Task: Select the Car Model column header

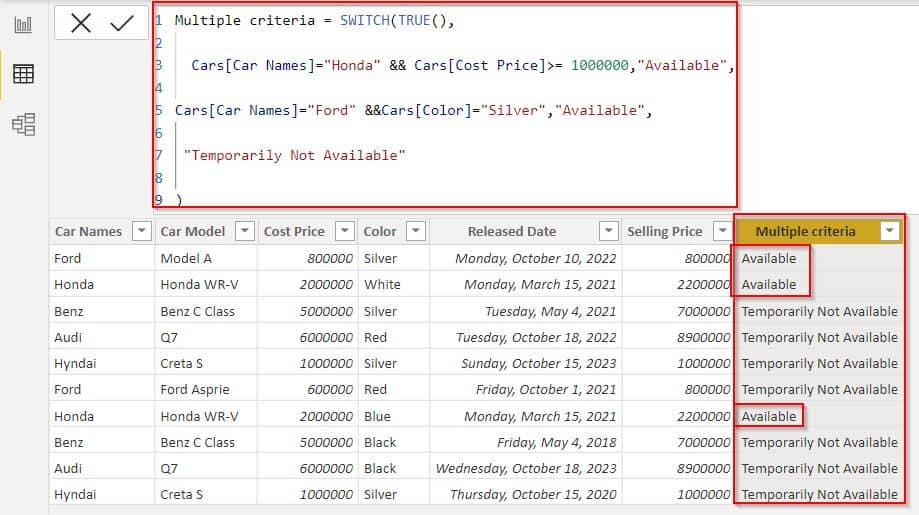Action: click(x=192, y=231)
